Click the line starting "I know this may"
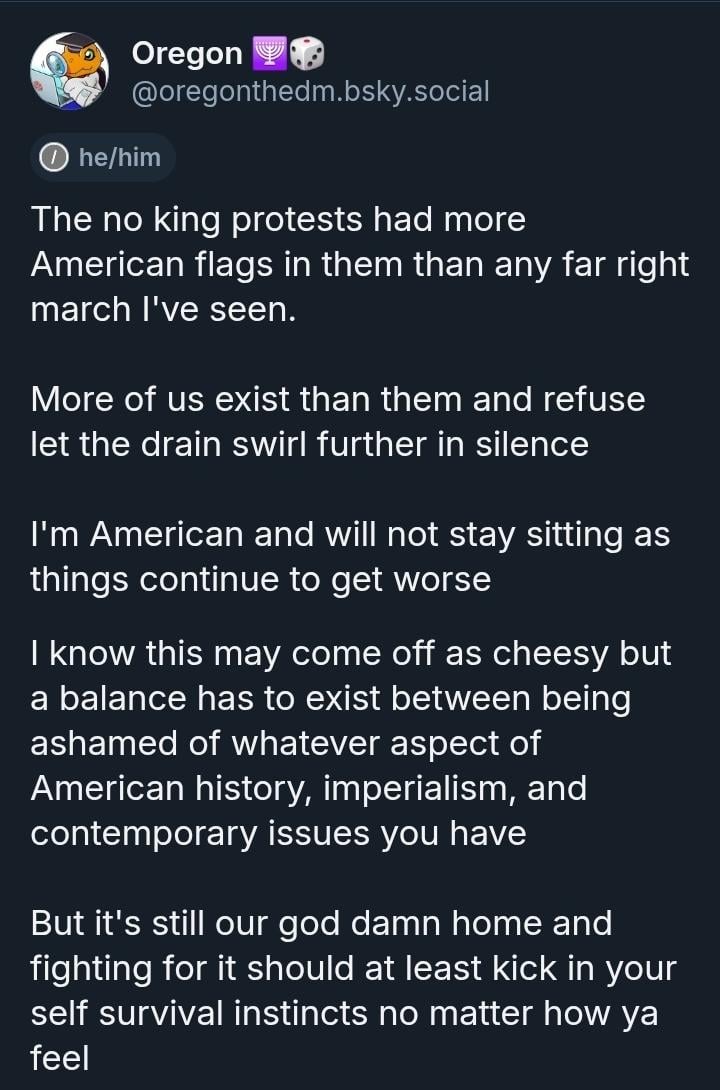720x1090 pixels. tap(350, 653)
